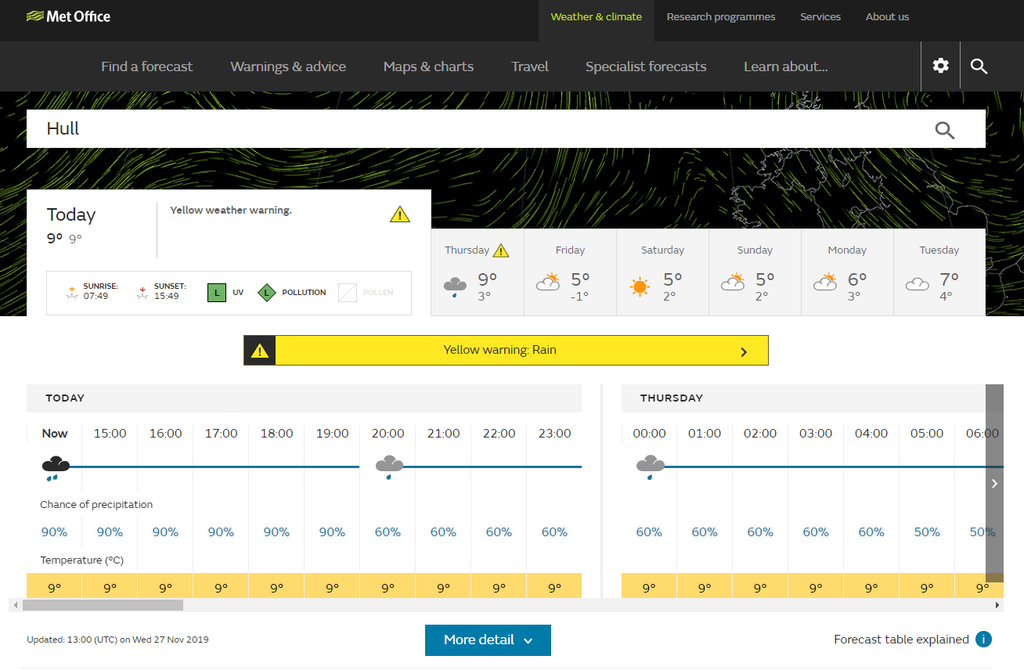Image resolution: width=1024 pixels, height=670 pixels.
Task: Open the Maps & charts menu
Action: point(428,66)
